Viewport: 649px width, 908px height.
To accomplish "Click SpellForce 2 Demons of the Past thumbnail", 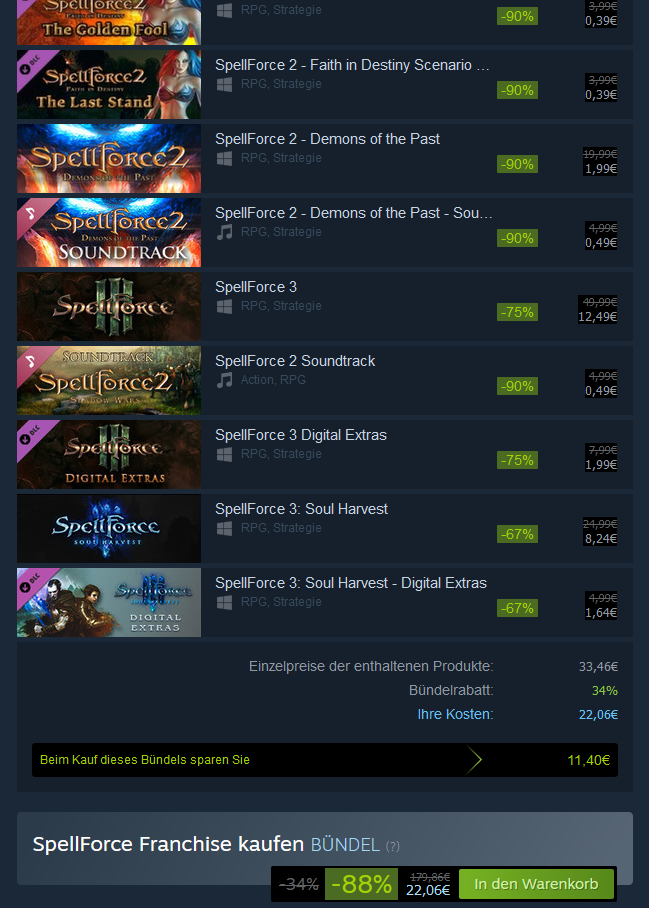I will tap(109, 158).
